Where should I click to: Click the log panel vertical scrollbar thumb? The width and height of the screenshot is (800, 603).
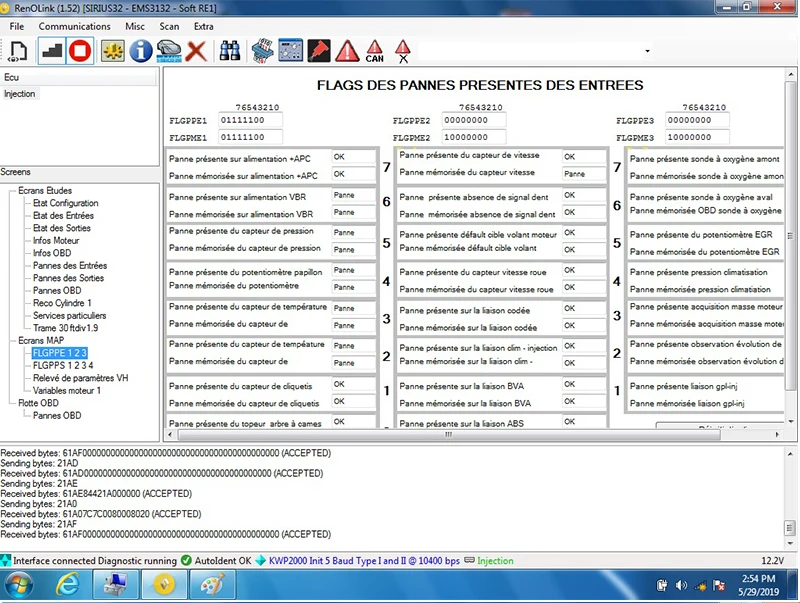[790, 527]
